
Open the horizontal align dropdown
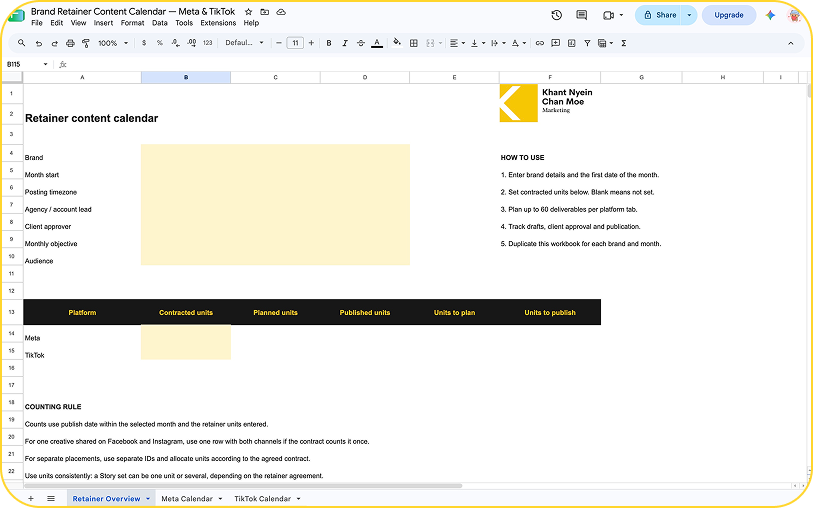(x=457, y=43)
